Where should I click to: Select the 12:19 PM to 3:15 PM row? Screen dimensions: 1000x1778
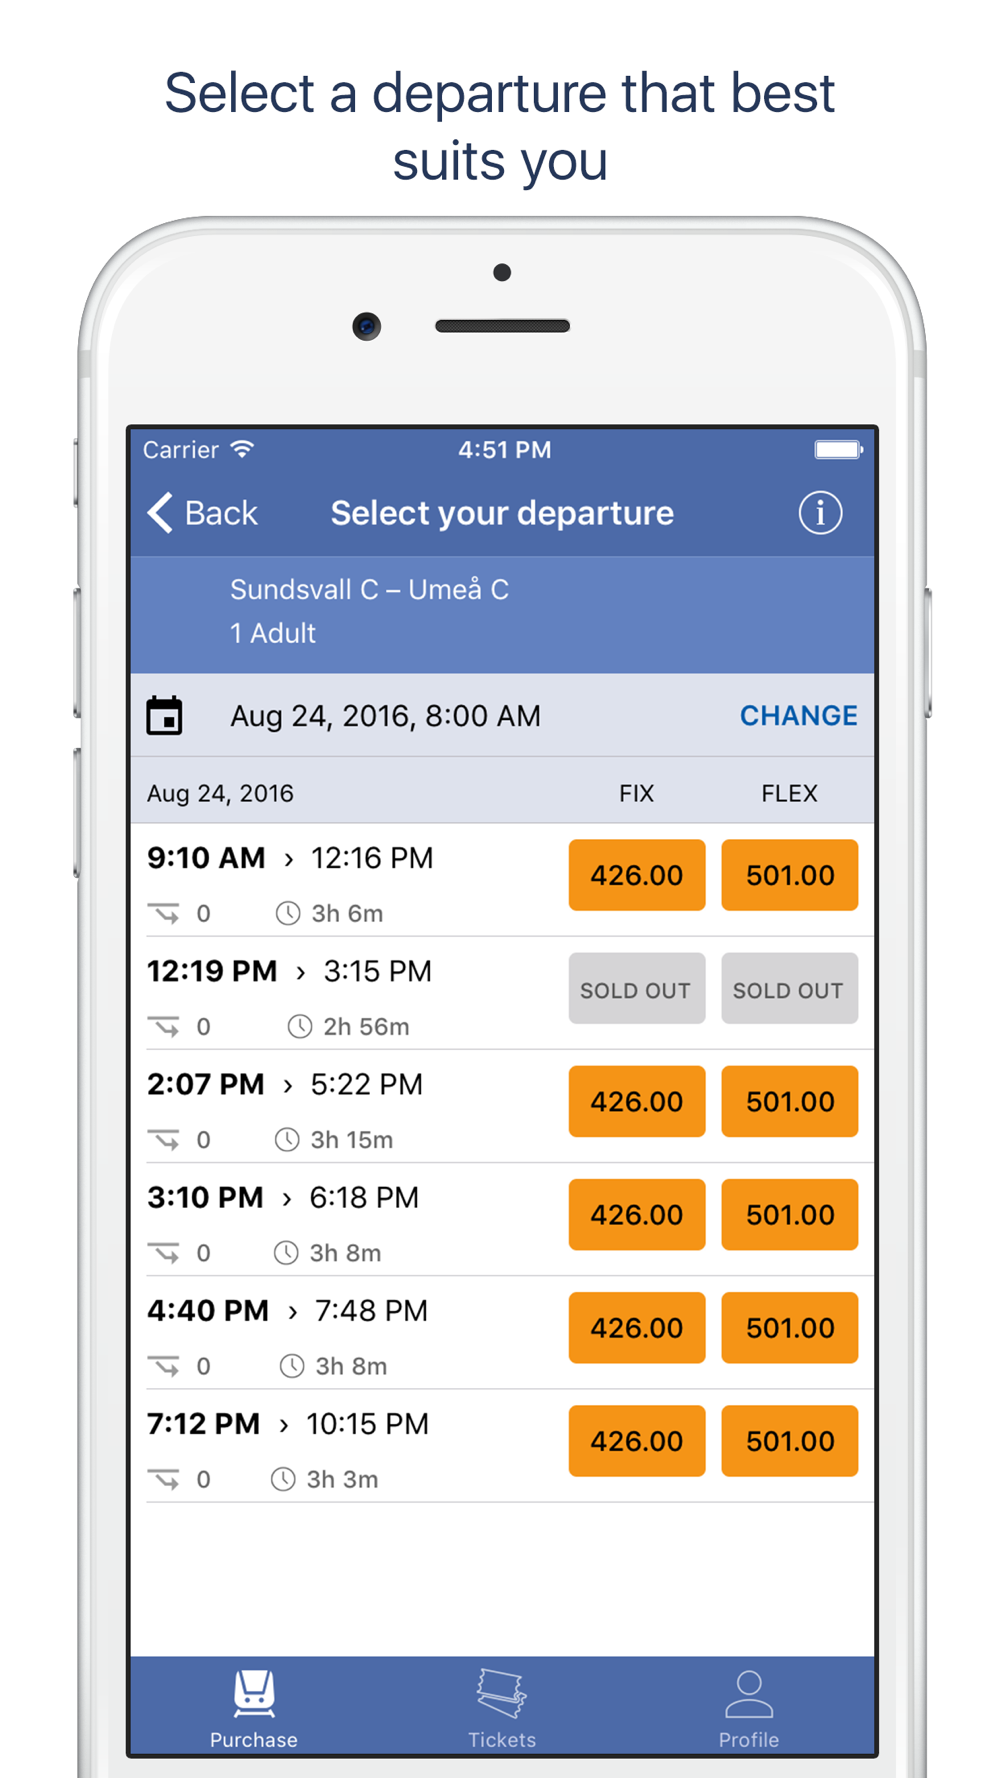502,993
